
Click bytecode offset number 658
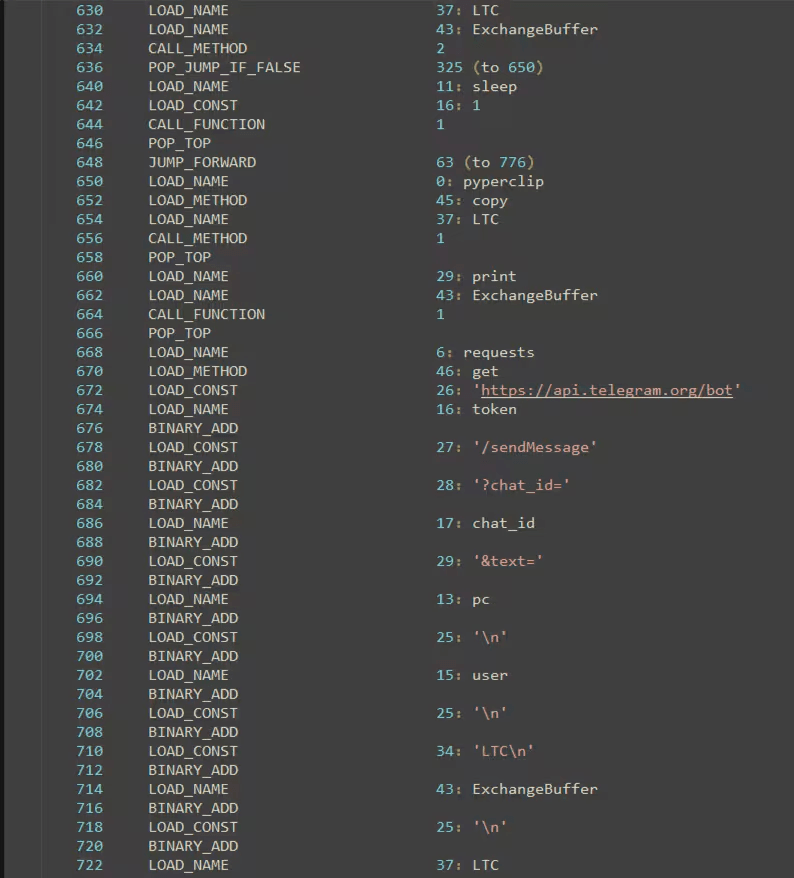point(90,257)
